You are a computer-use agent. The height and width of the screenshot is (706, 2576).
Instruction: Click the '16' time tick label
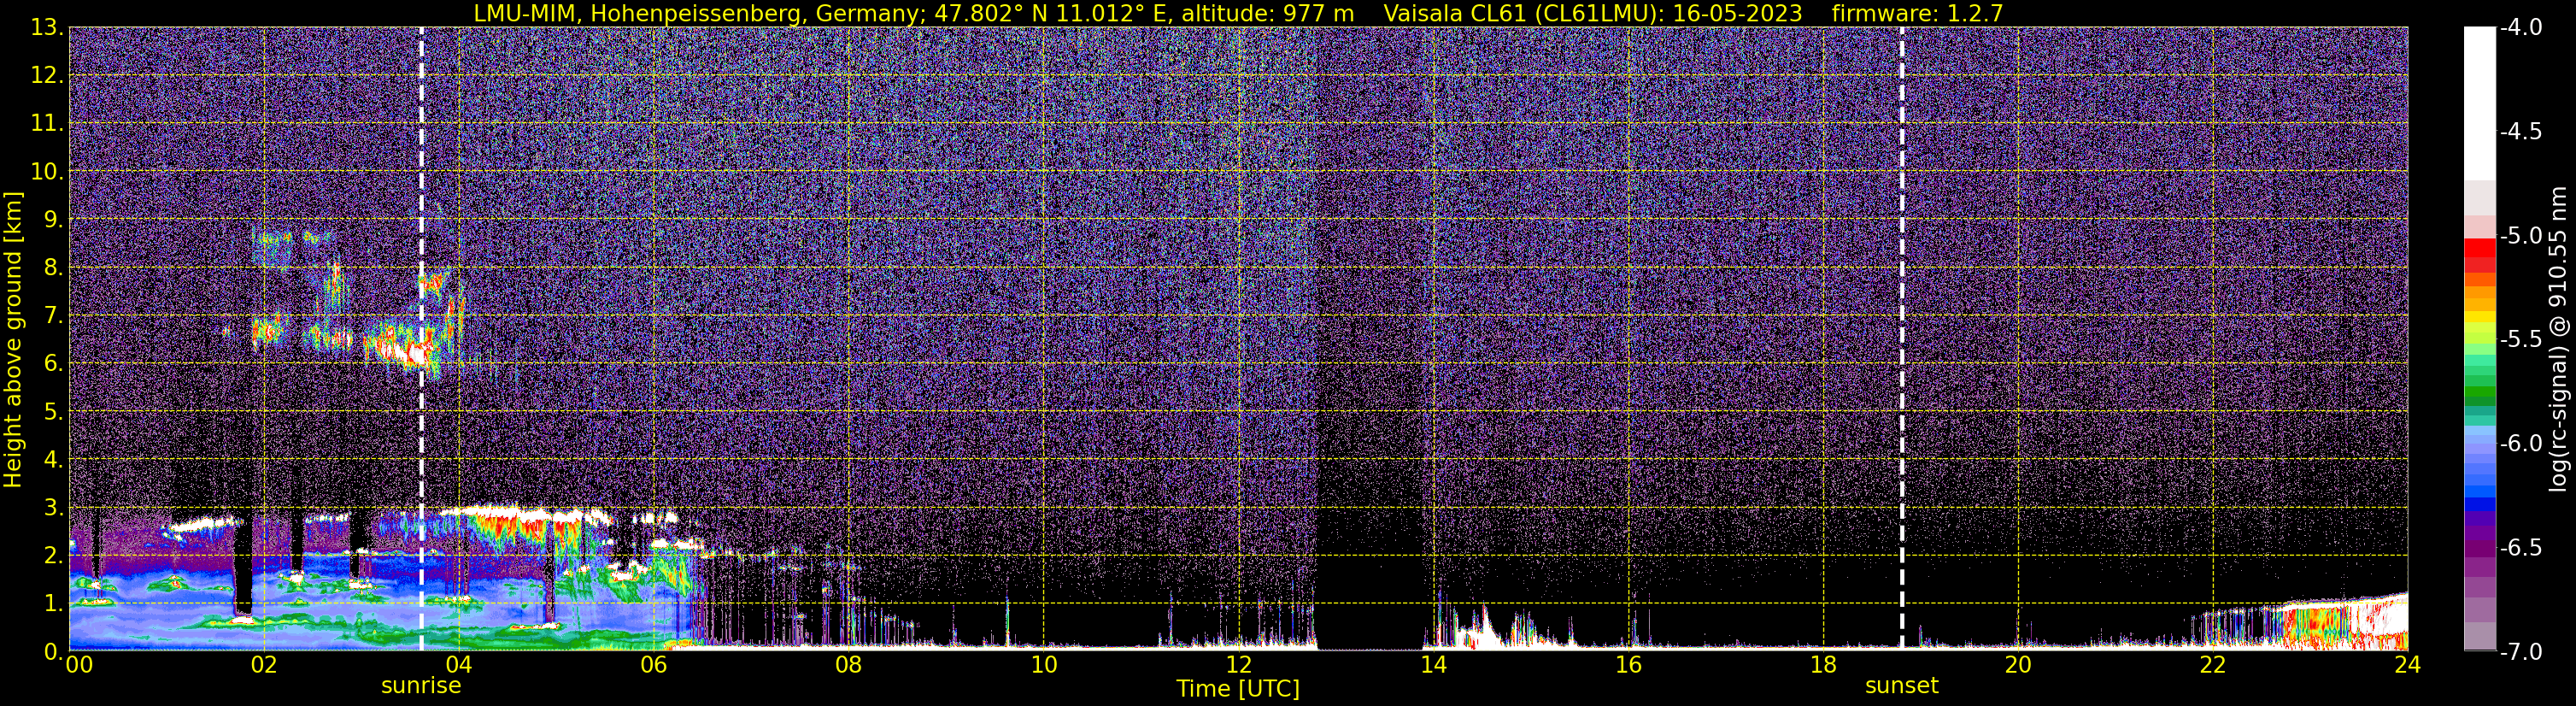click(1628, 665)
